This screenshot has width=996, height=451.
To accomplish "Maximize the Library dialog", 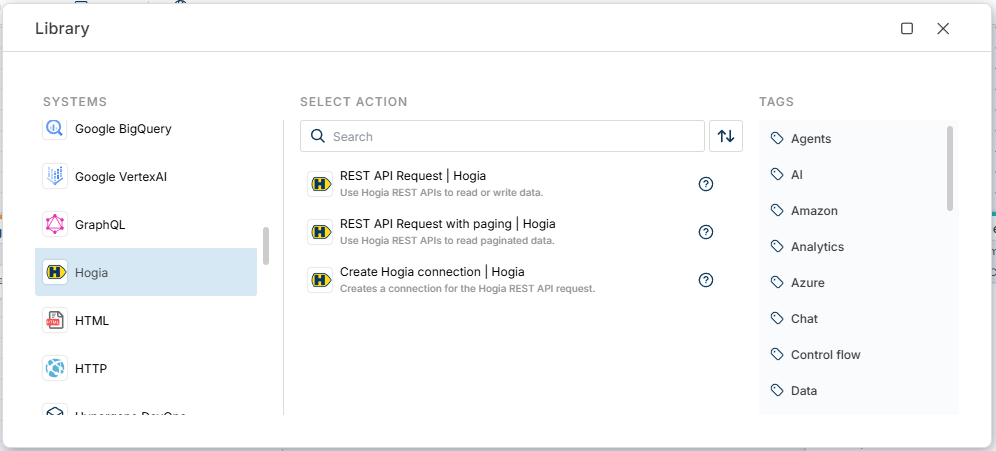I will point(907,29).
